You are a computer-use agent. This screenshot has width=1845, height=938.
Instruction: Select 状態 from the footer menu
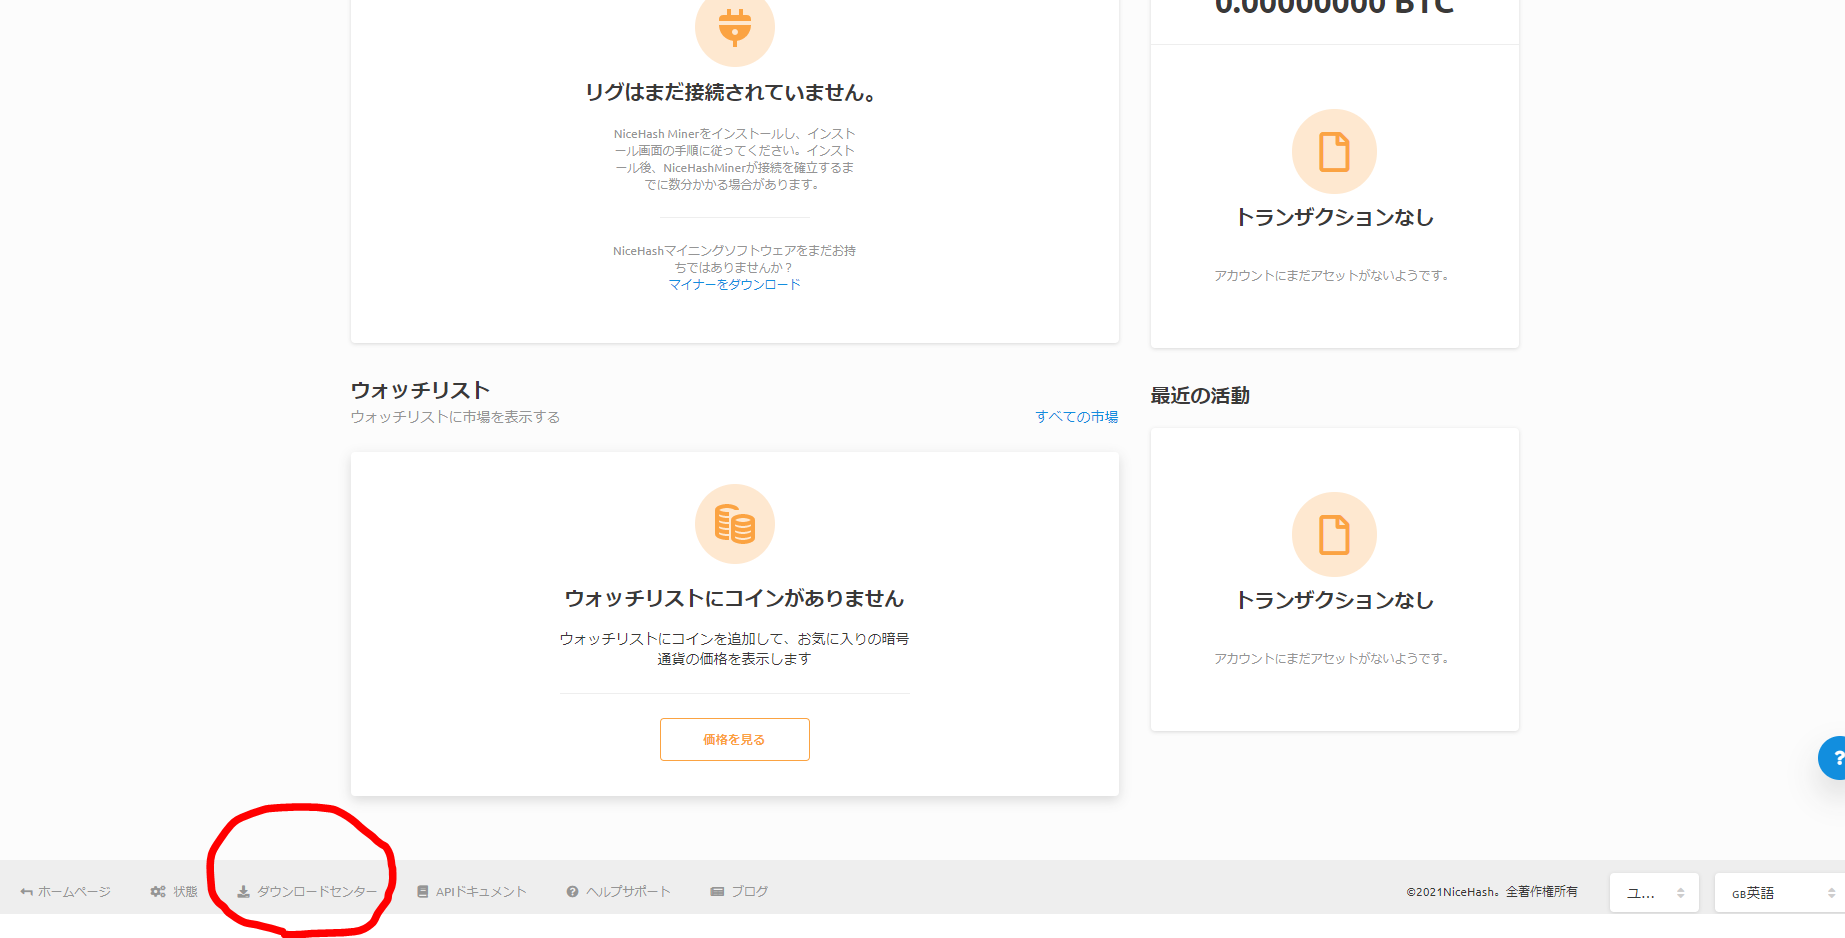click(x=185, y=890)
